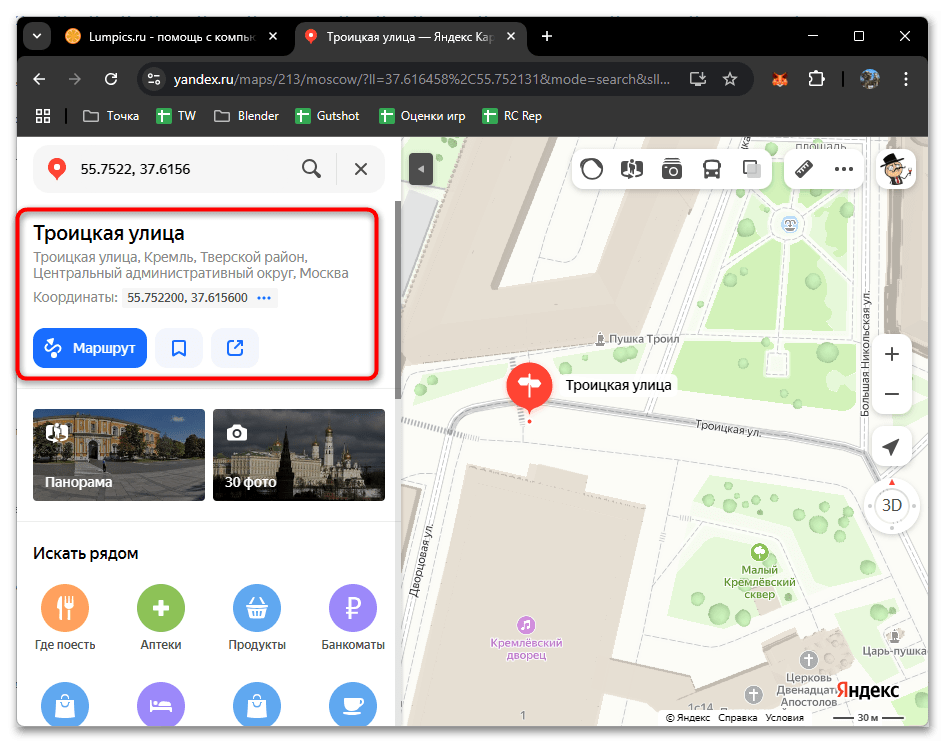This screenshot has height=743, width=945.
Task: Open the map layers switcher
Action: tap(752, 169)
